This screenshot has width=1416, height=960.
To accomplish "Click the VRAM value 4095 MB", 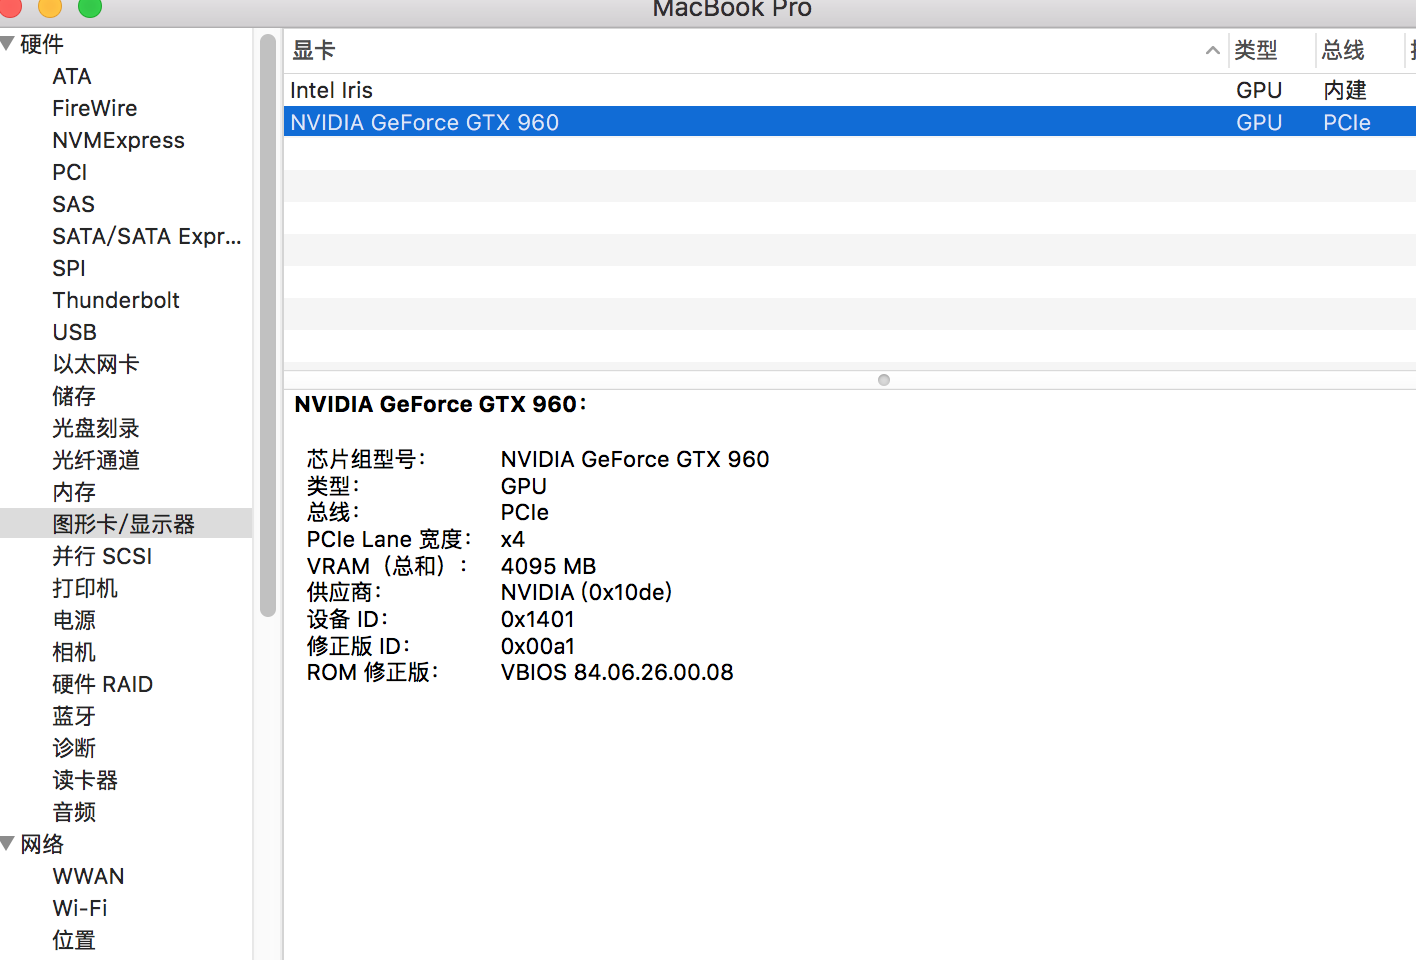I will tap(548, 567).
